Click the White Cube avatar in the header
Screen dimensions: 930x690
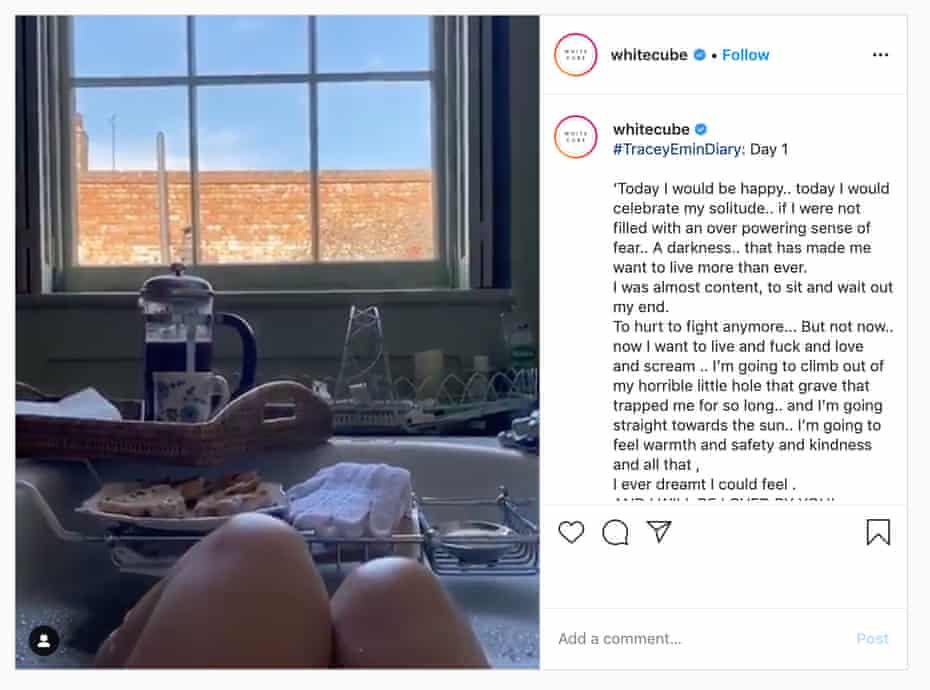[575, 55]
